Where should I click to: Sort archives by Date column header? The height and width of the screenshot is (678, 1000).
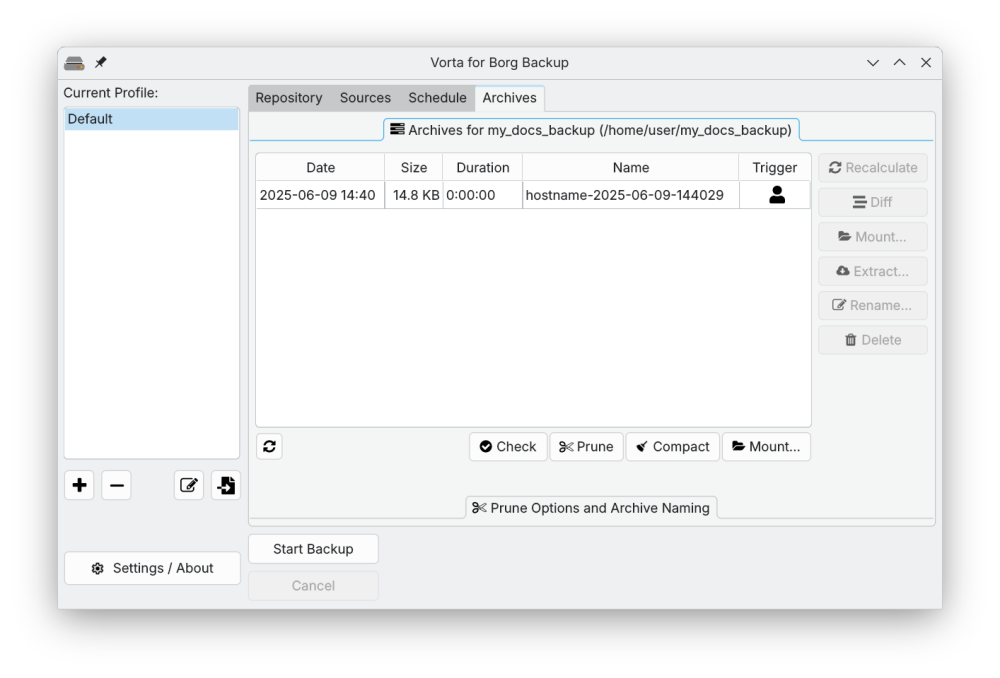(x=320, y=168)
